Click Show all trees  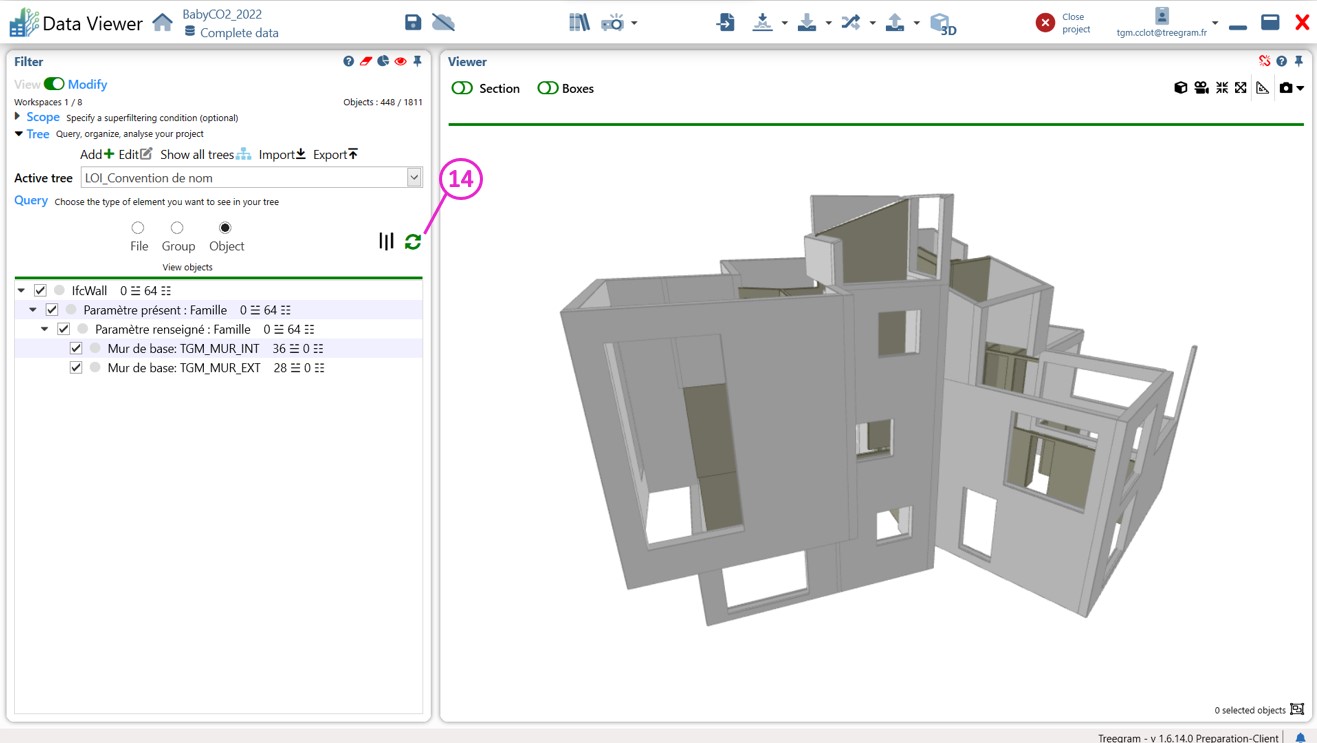(205, 154)
